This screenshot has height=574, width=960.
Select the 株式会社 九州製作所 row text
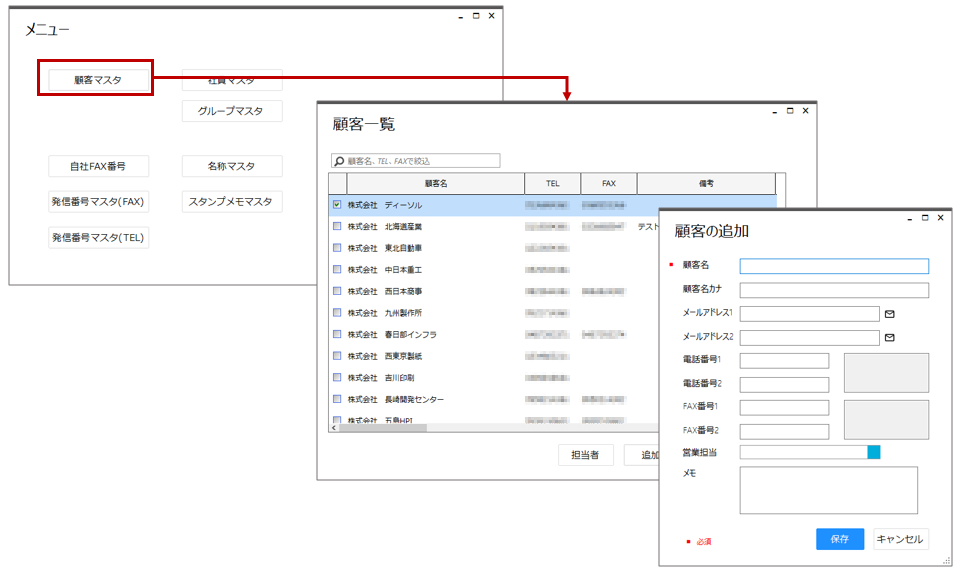coord(384,313)
